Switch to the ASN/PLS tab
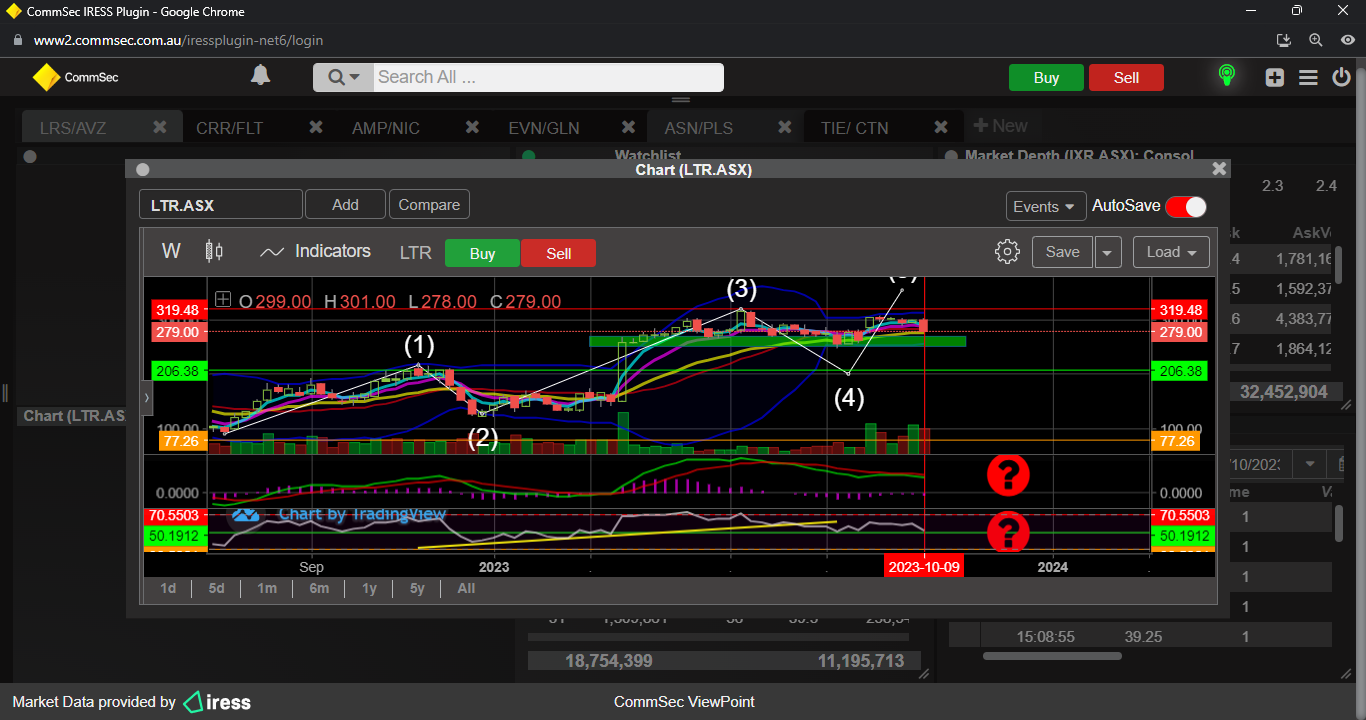Screen dimensions: 1366x720 [x=699, y=128]
